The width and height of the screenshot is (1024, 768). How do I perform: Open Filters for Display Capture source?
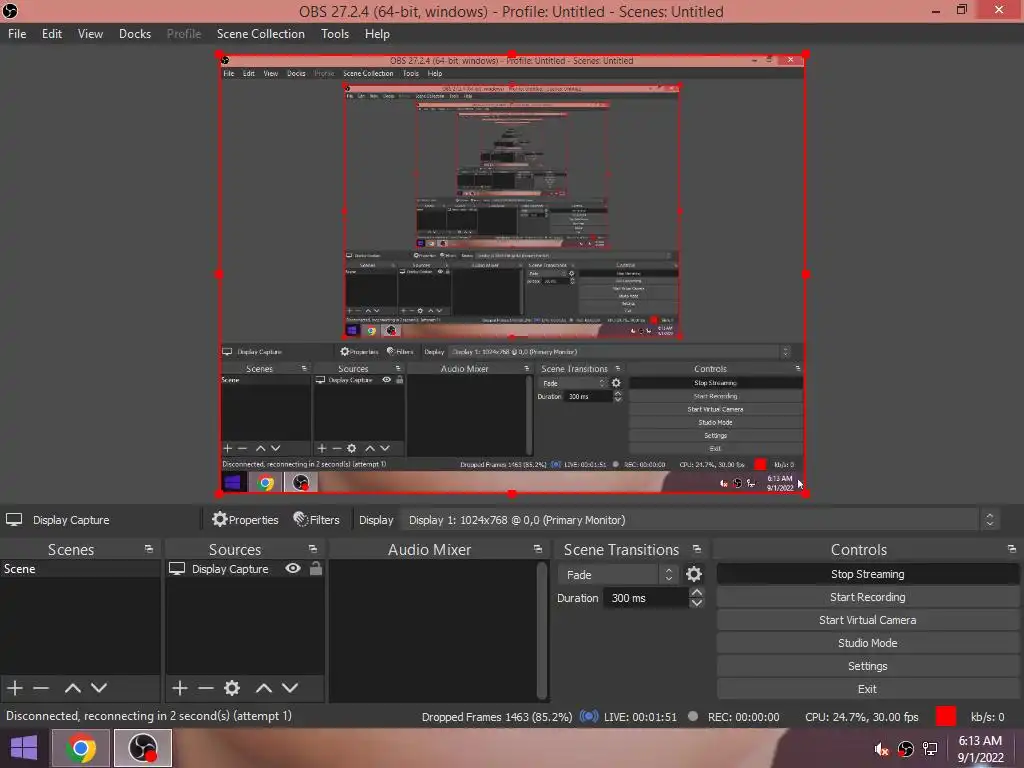[317, 520]
